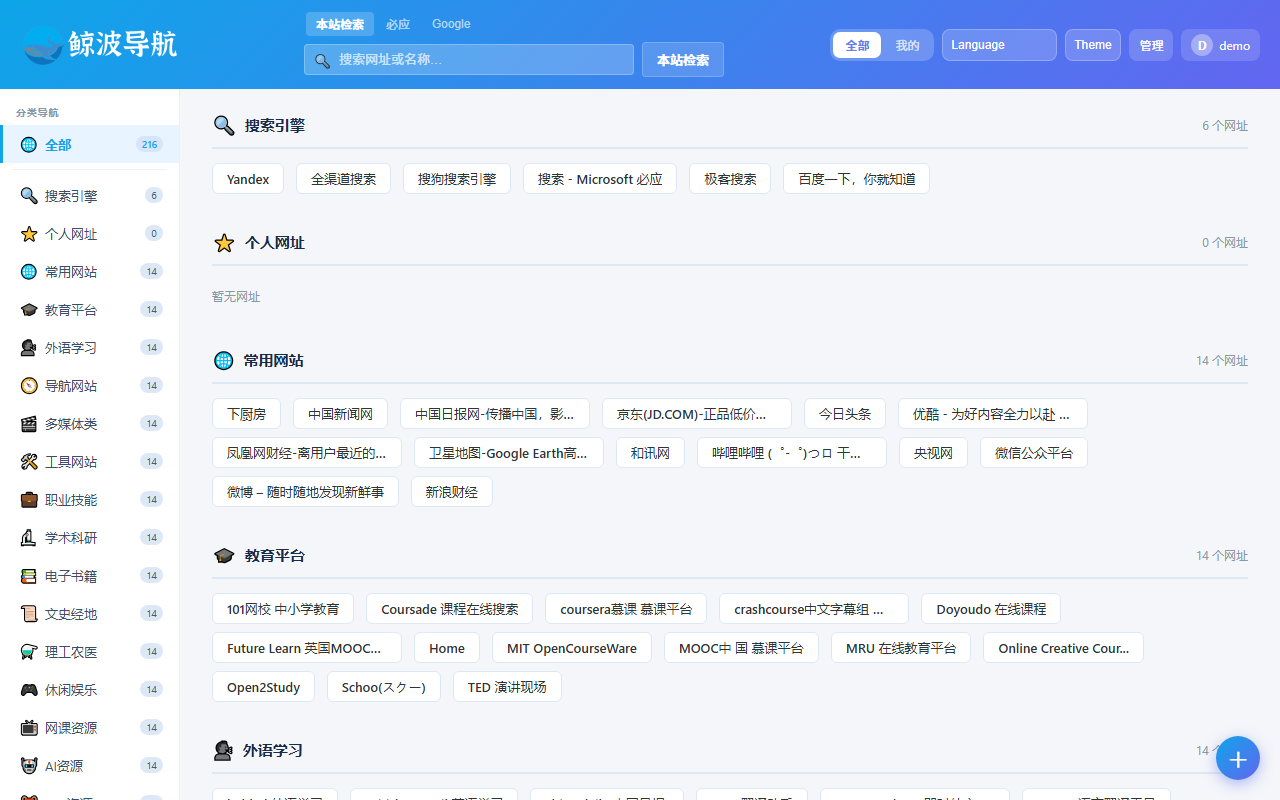Click the briefcase icon for 职业技能
This screenshot has height=800, width=1280.
click(29, 500)
